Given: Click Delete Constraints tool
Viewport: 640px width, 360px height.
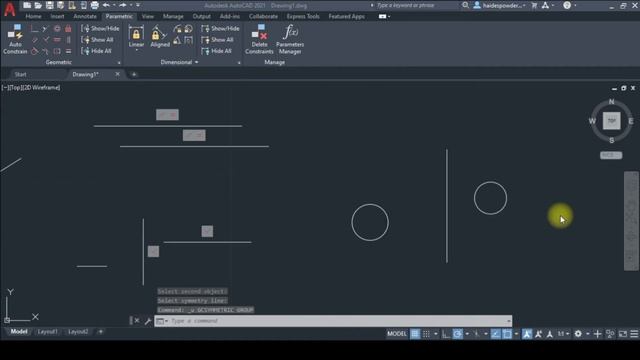Looking at the screenshot, I should click(x=259, y=39).
